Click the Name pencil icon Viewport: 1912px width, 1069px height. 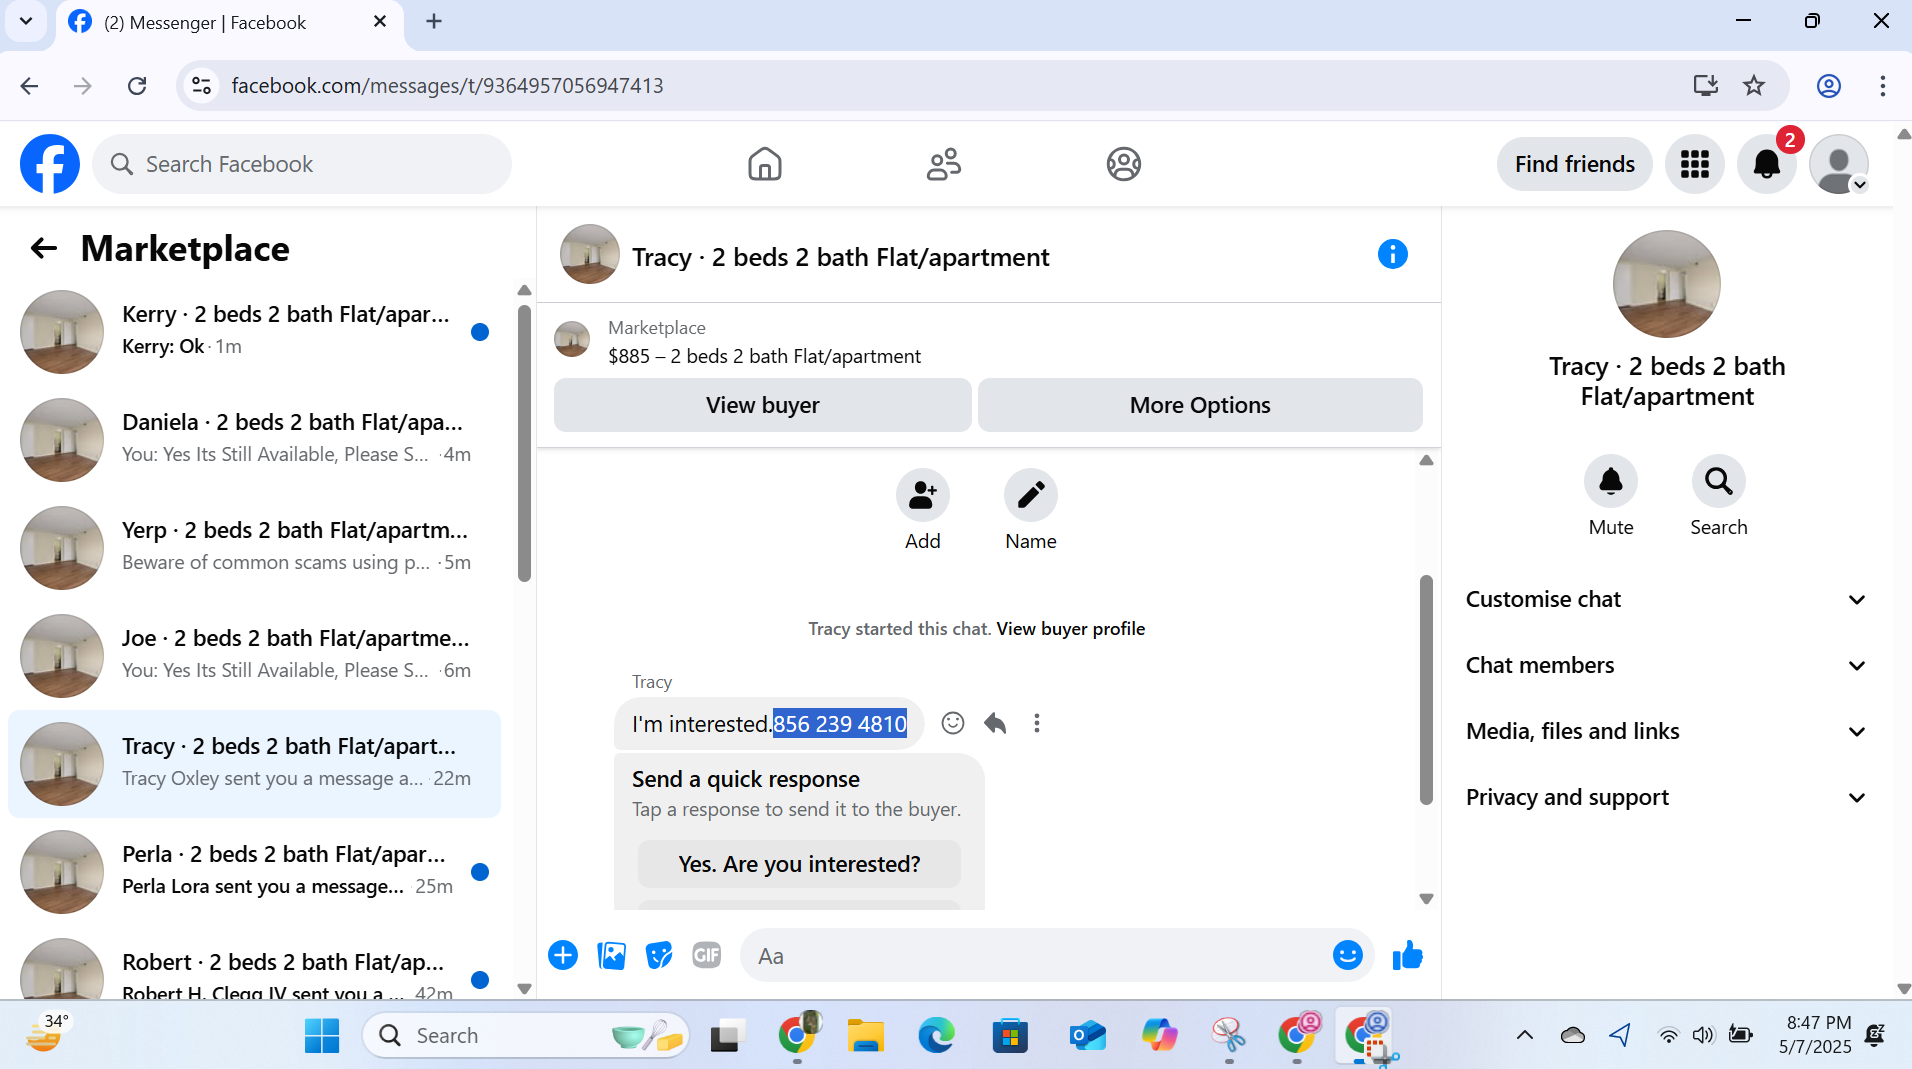coord(1031,495)
